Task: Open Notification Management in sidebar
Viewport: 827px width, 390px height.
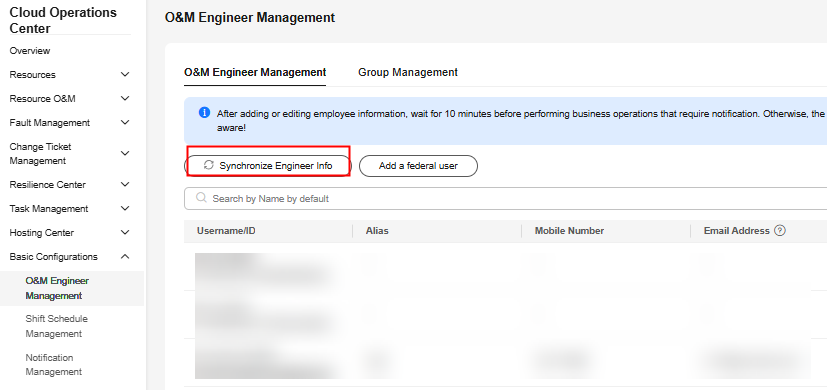Action: pos(54,365)
